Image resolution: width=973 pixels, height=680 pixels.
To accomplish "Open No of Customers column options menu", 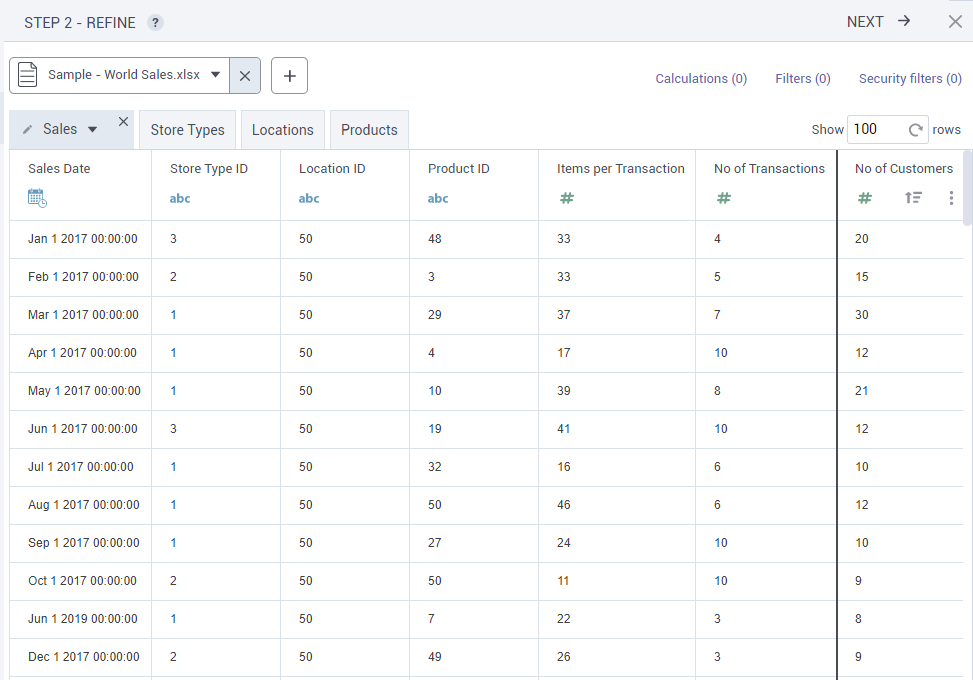I will [x=951, y=198].
